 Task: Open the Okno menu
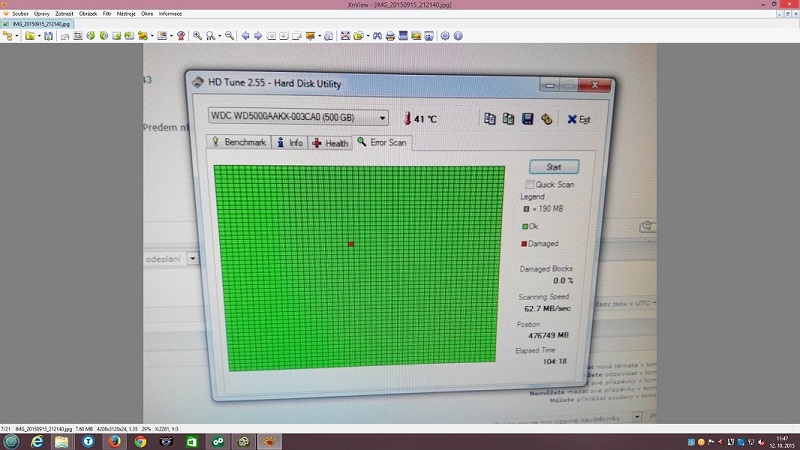pos(147,14)
